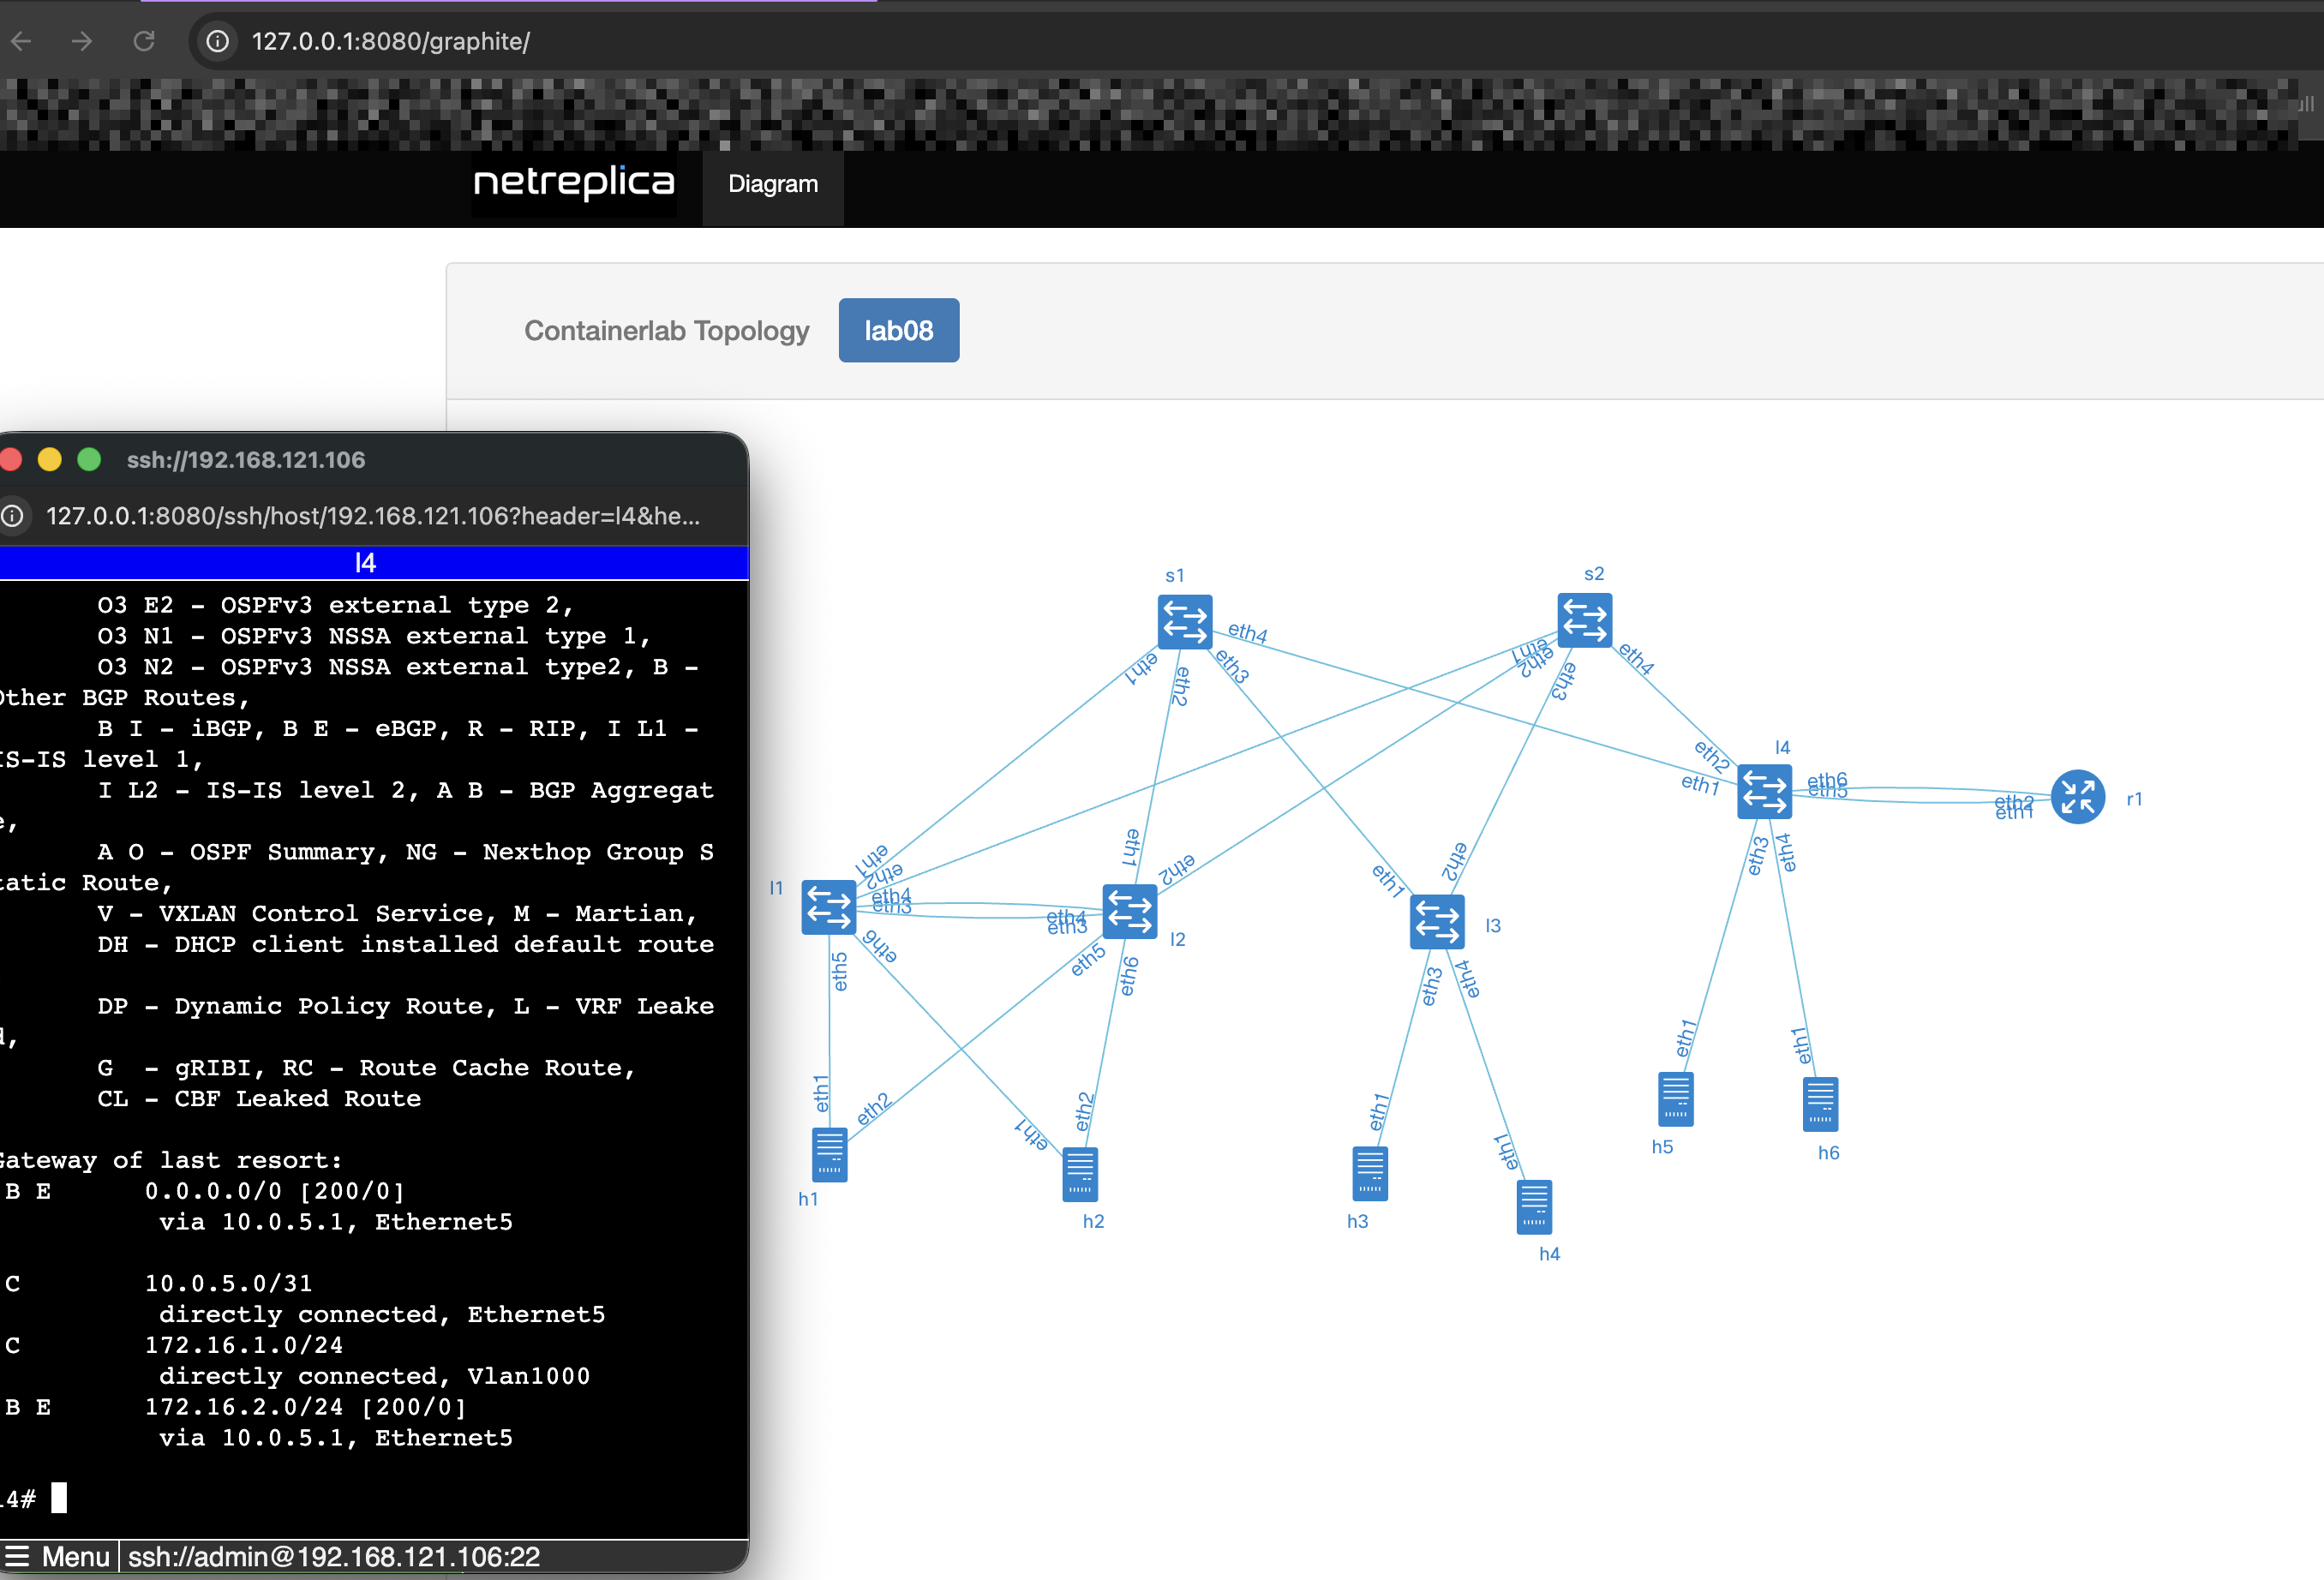Click the r1 router node
This screenshot has width=2324, height=1580.
click(2077, 797)
